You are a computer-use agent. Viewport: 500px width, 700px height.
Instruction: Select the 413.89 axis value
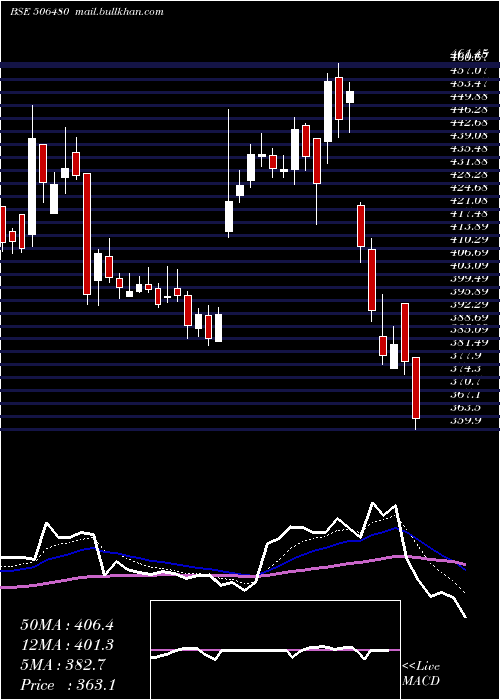coord(468,226)
